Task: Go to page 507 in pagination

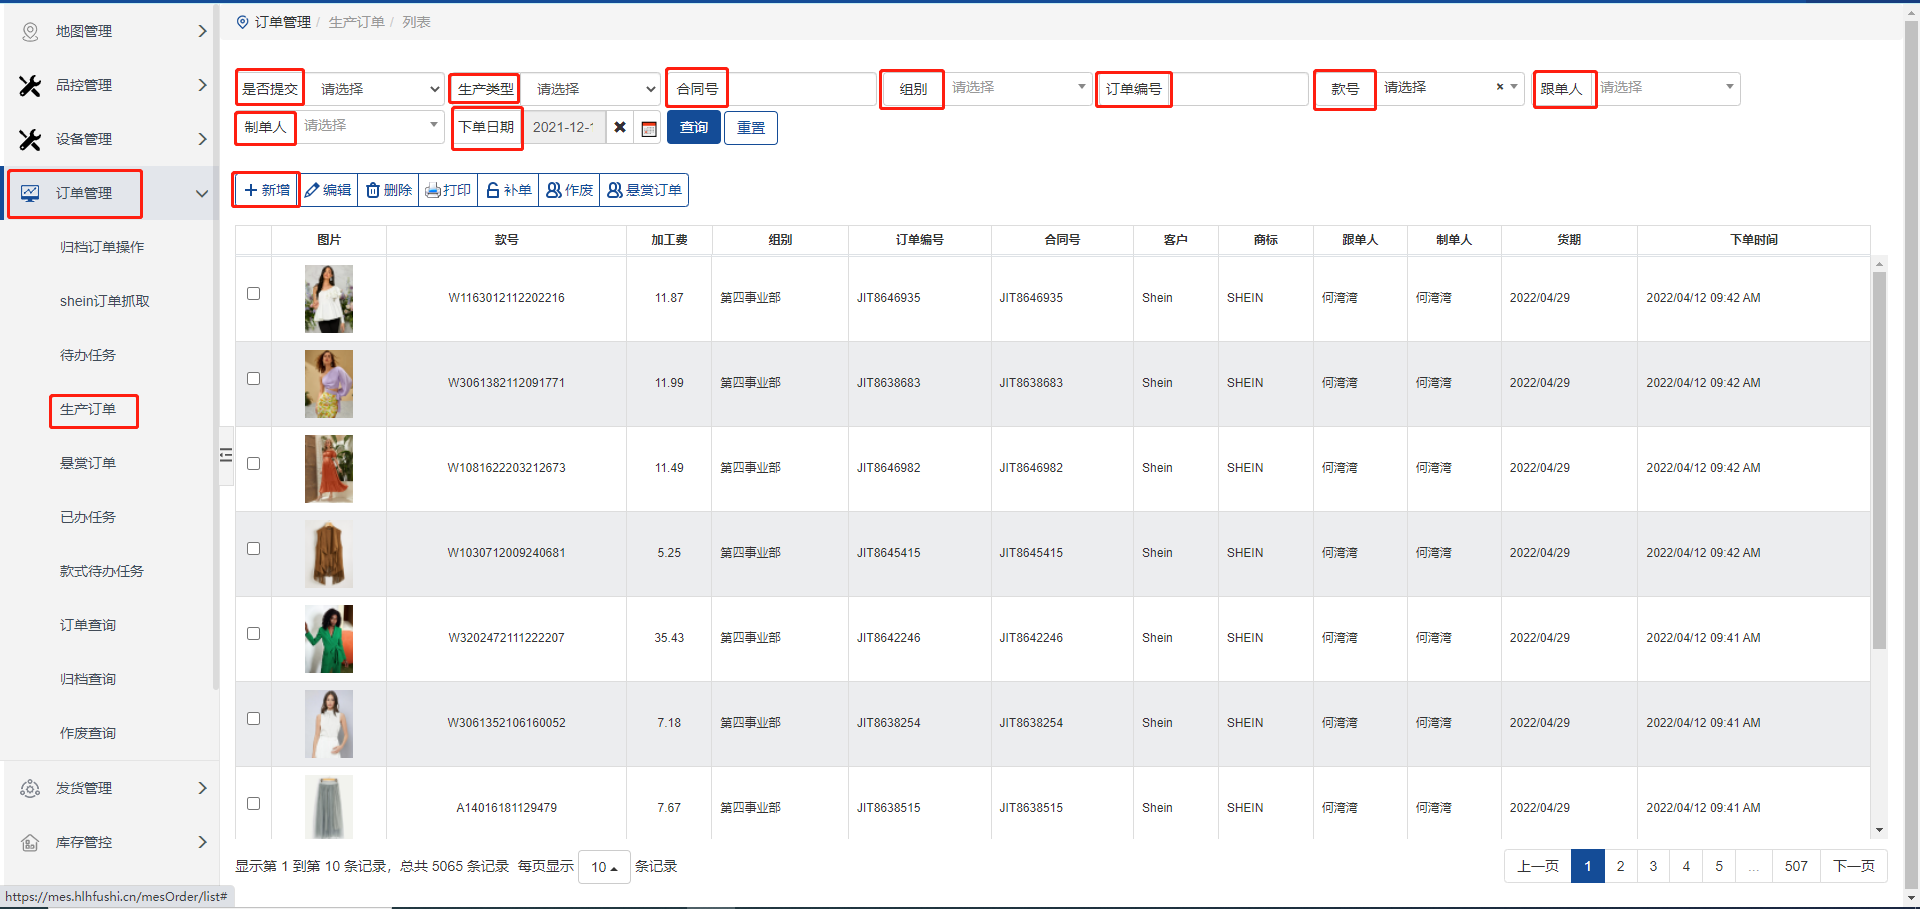Action: (1796, 866)
